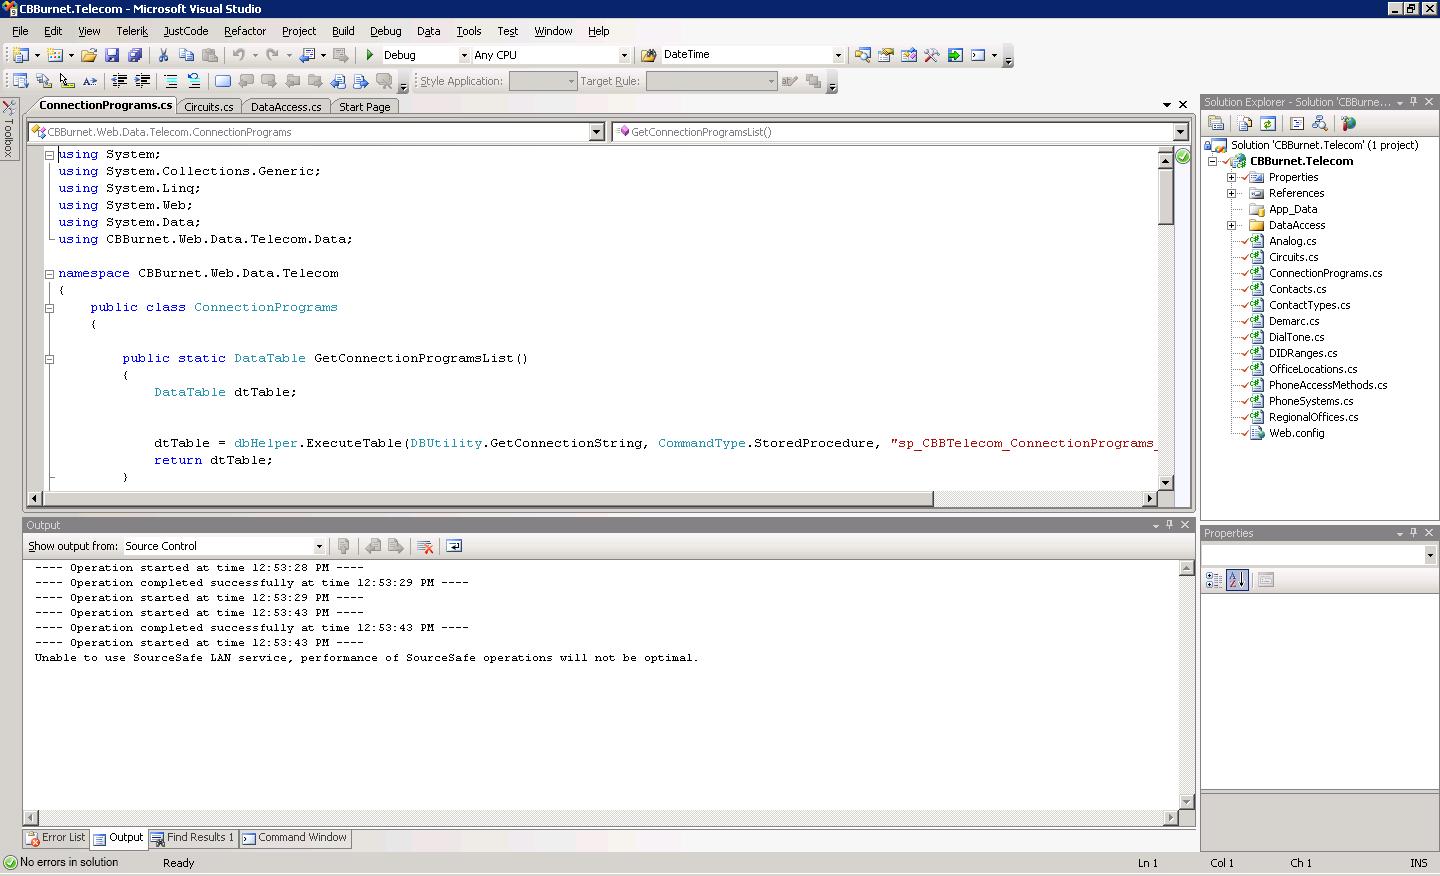
Task: Switch to the Circuits.cs editor tab
Action: pyautogui.click(x=209, y=107)
